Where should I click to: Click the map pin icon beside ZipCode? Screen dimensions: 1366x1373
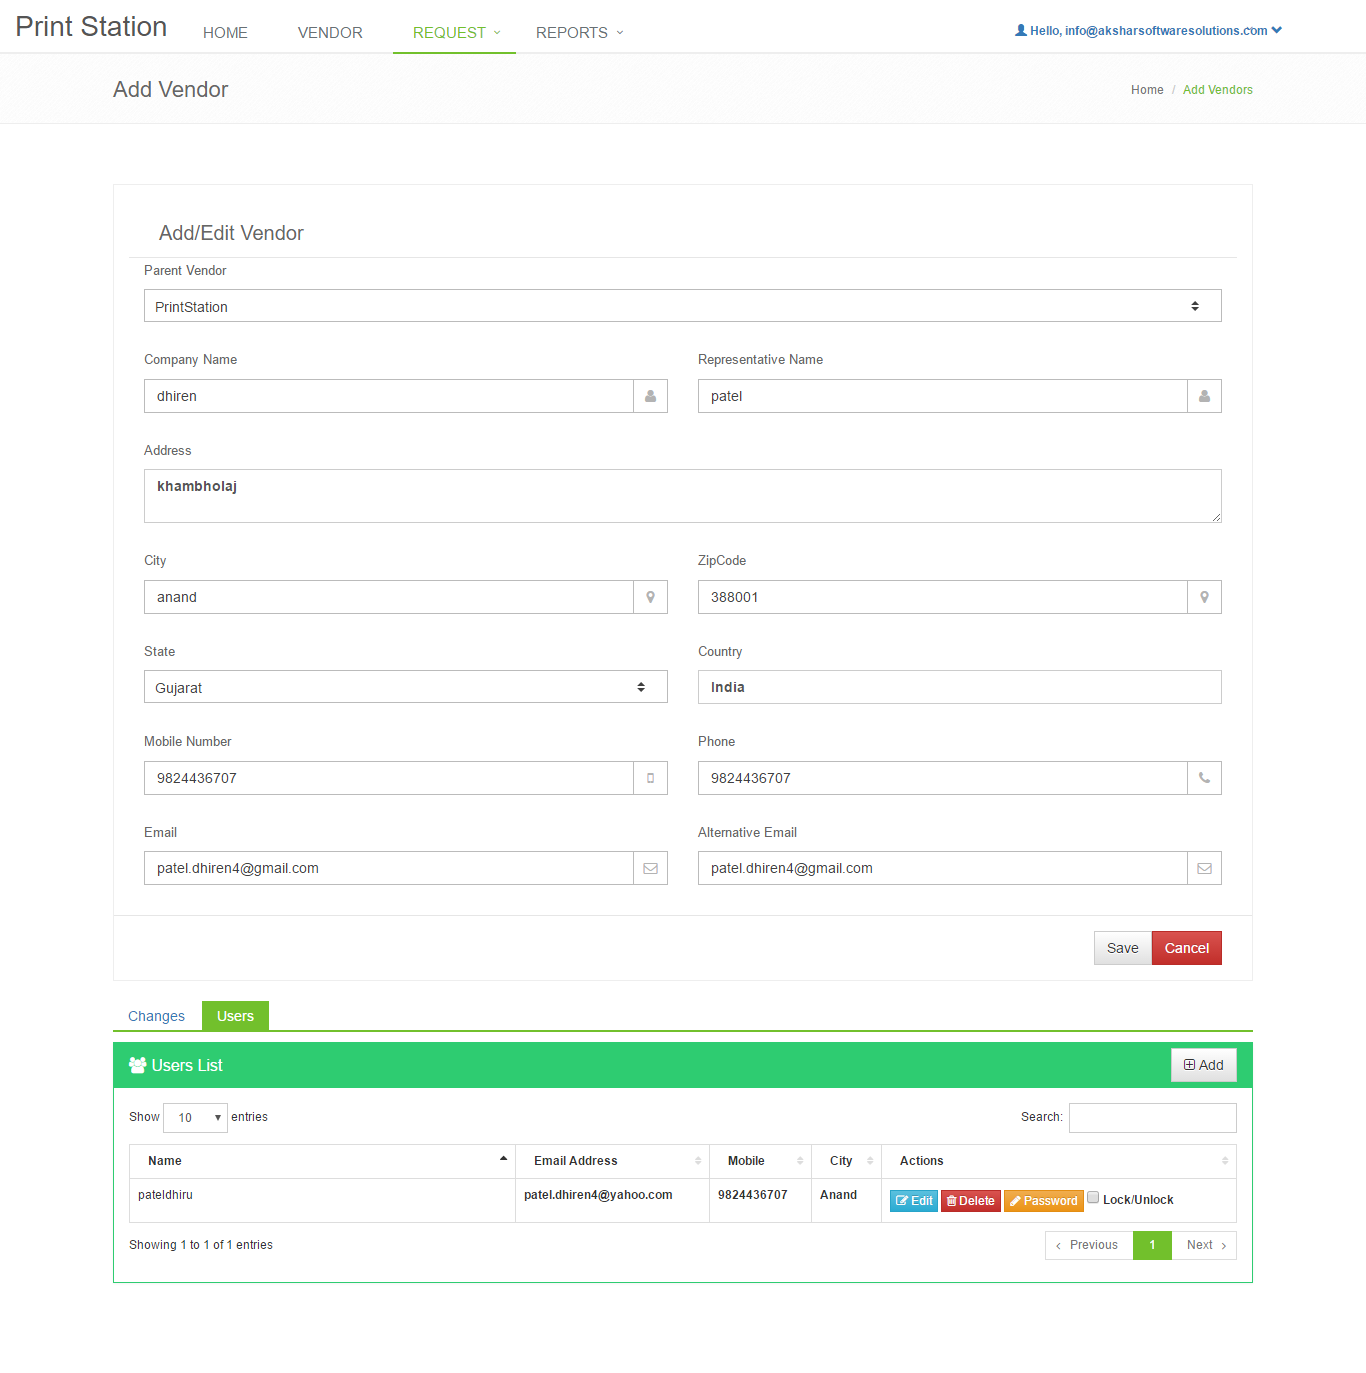[1204, 597]
